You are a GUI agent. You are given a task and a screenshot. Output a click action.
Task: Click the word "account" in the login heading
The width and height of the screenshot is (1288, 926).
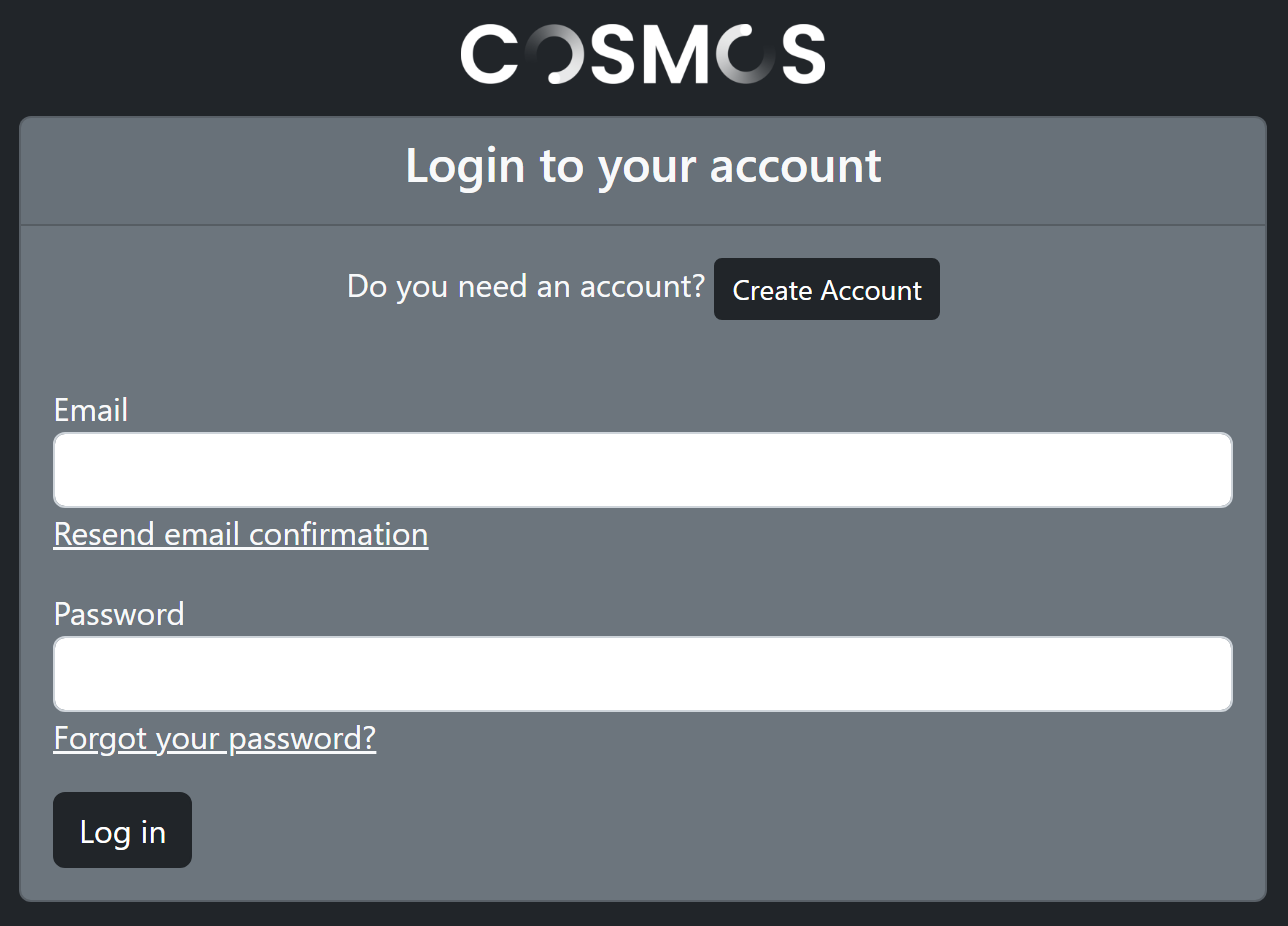[796, 166]
